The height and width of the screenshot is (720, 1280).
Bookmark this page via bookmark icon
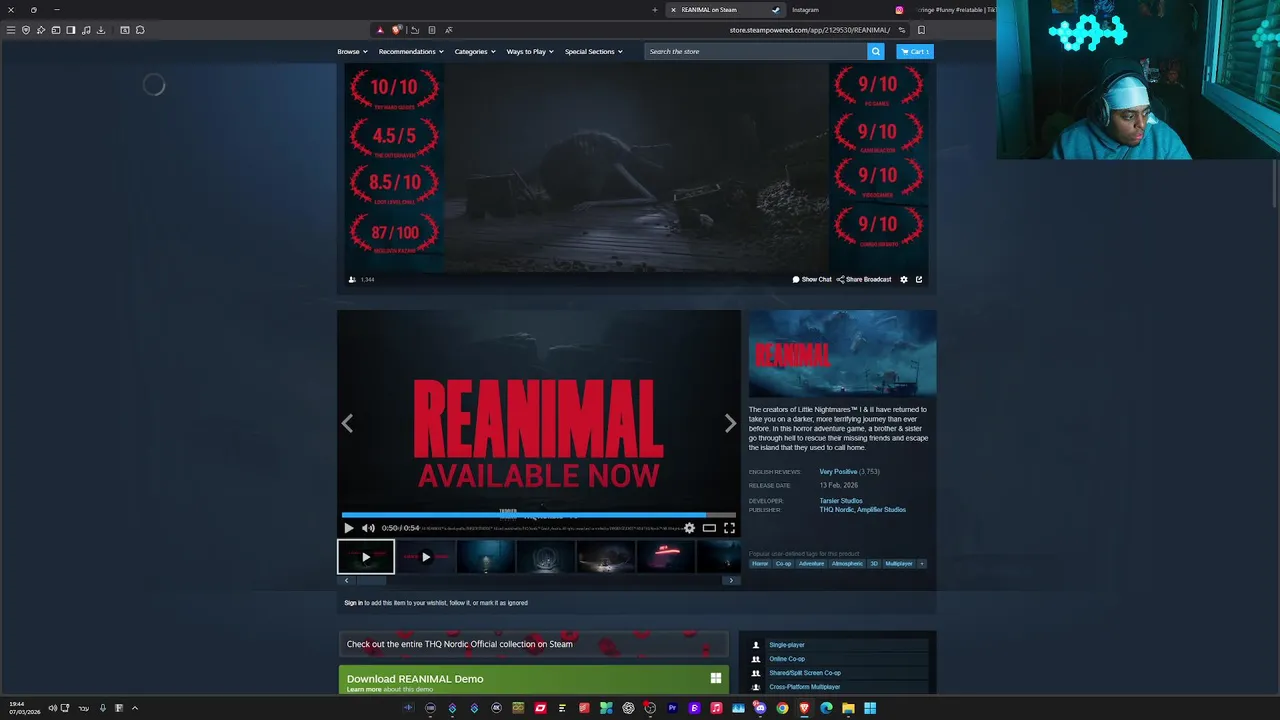[921, 30]
